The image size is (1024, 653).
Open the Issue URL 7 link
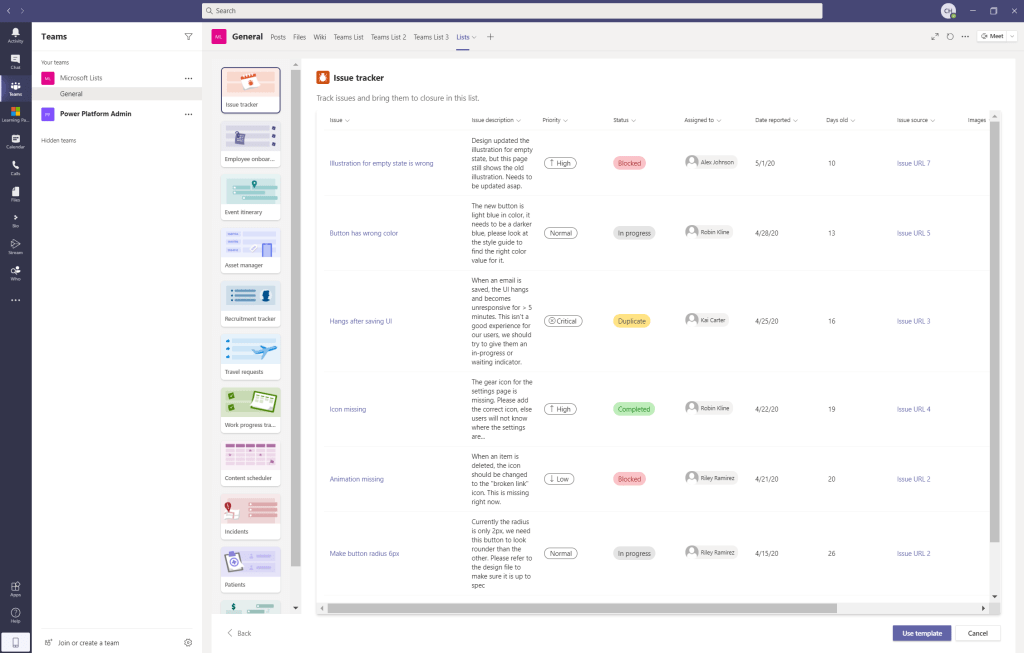913,163
